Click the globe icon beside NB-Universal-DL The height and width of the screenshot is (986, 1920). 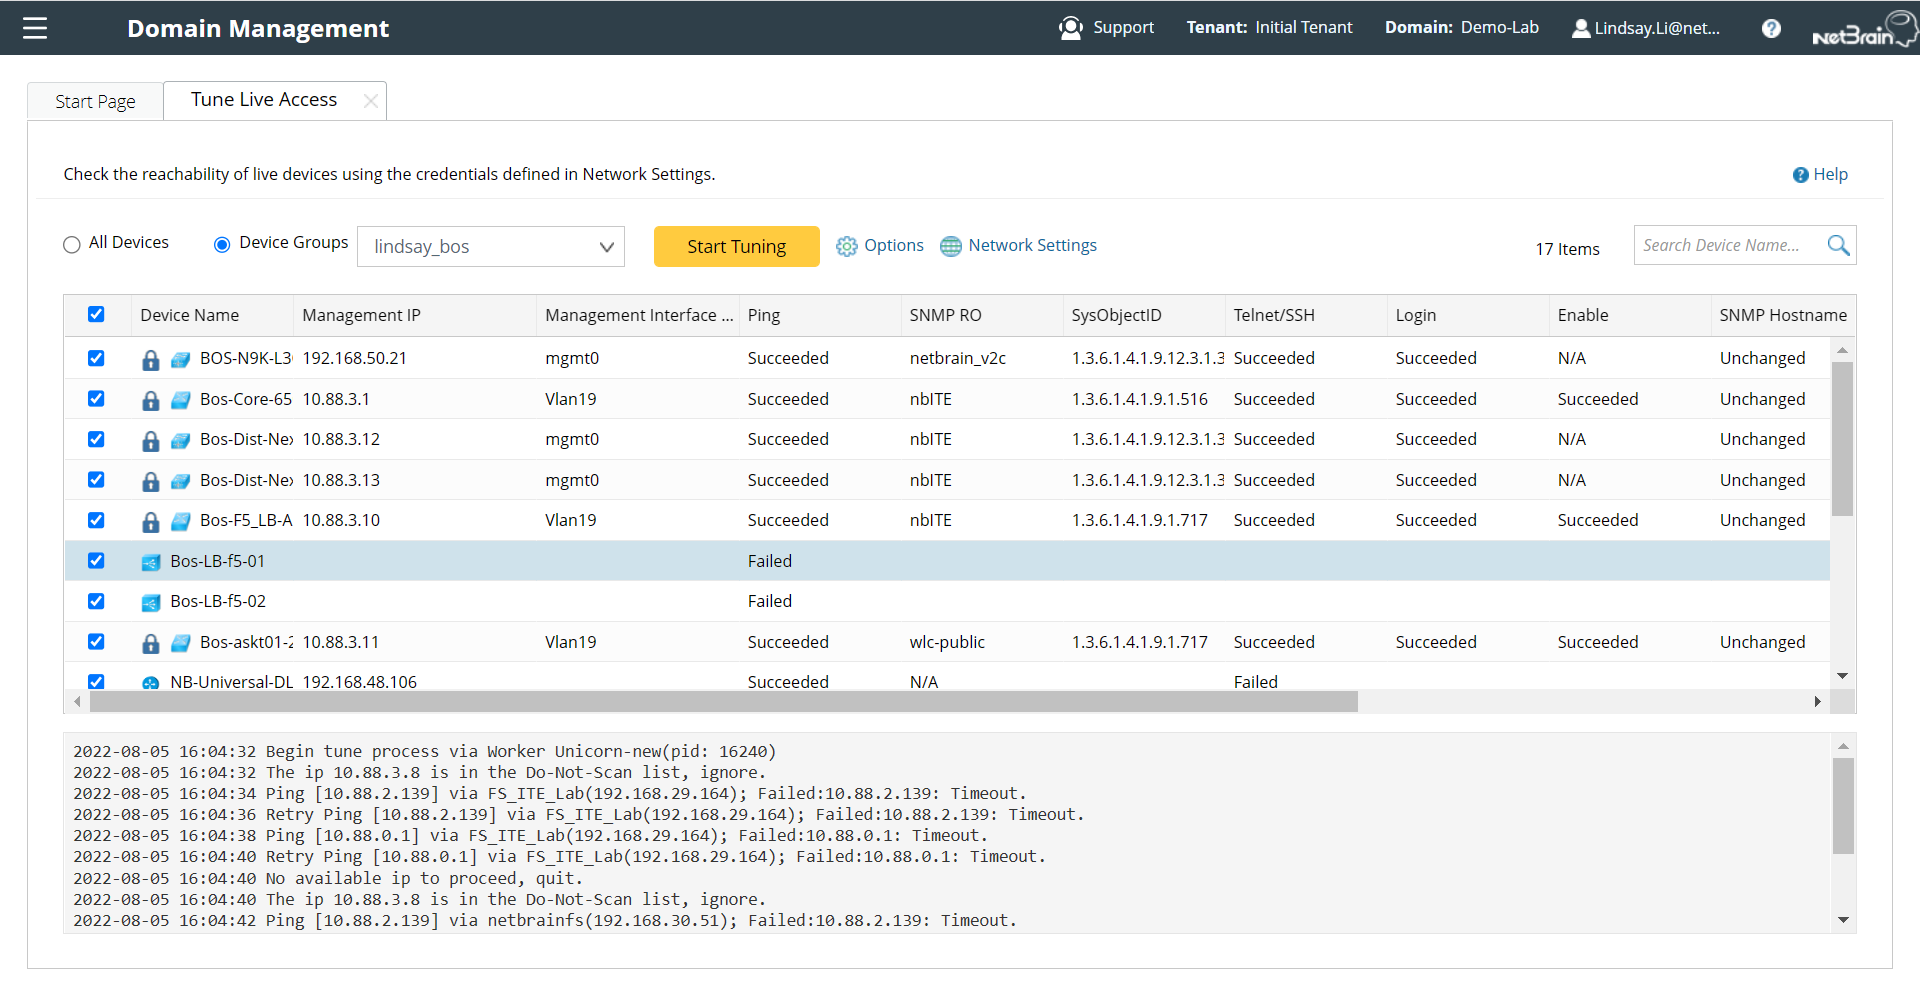pos(150,681)
